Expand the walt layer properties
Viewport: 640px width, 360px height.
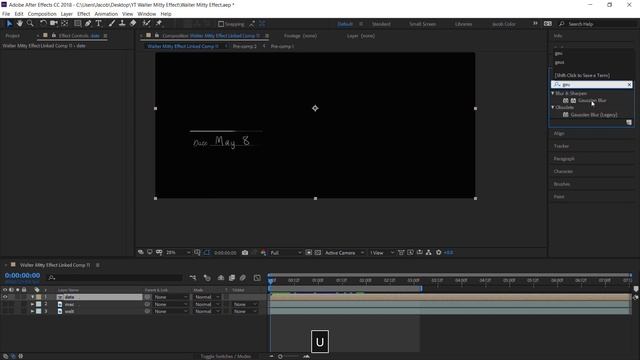[x=32, y=311]
